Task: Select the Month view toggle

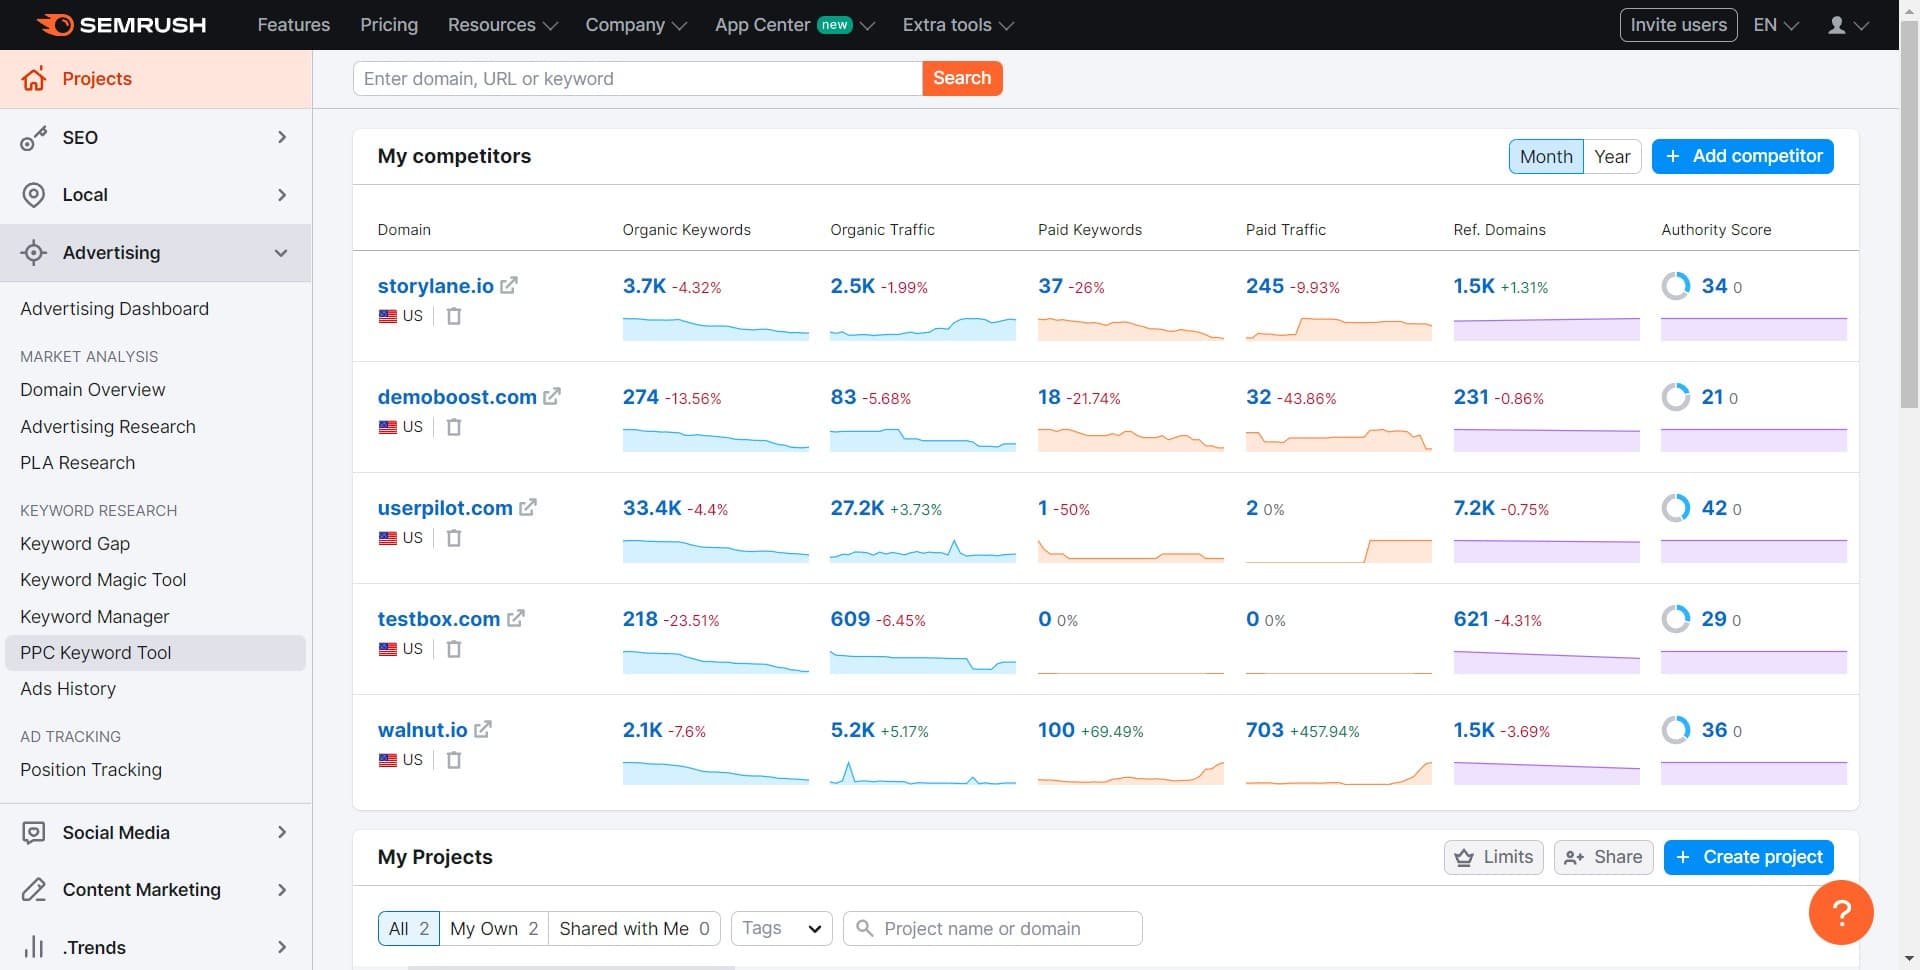Action: point(1545,156)
